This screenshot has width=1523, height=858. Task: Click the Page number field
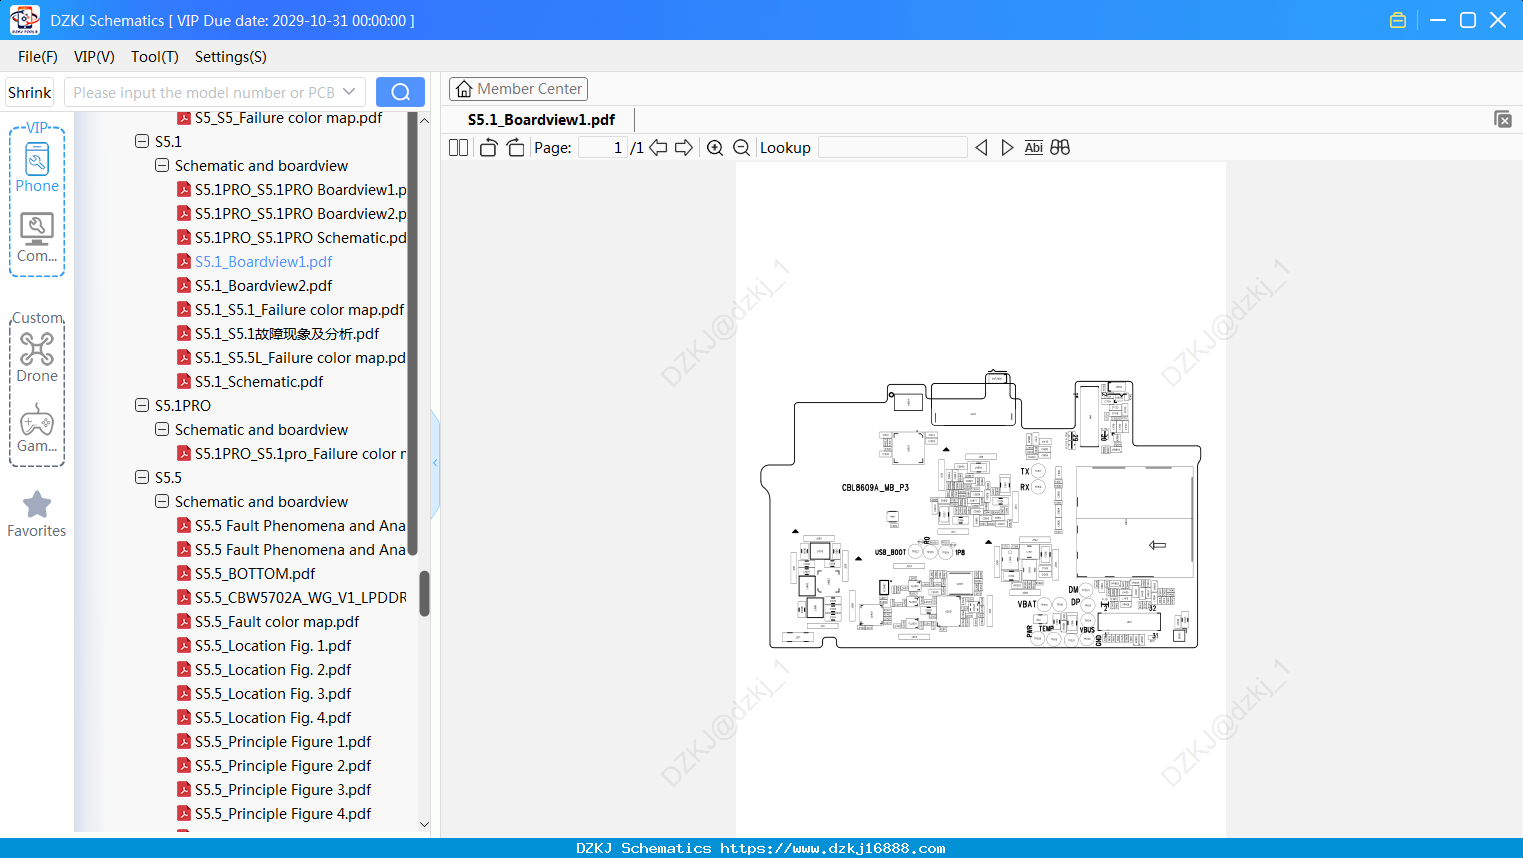pos(603,147)
